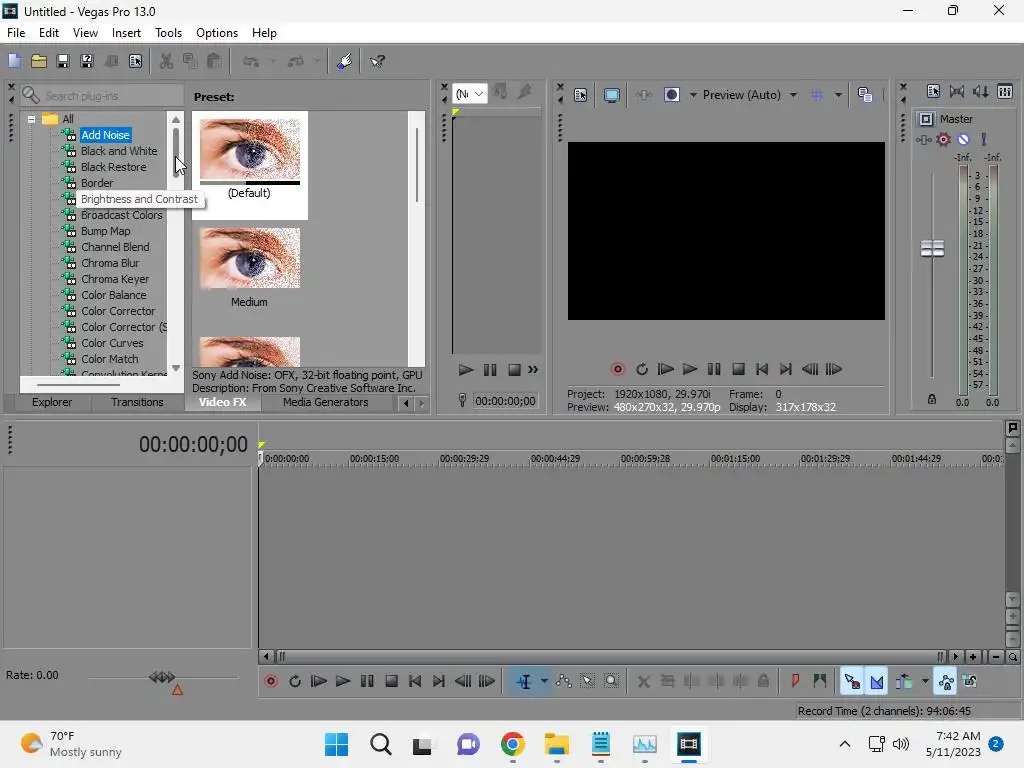Screen dimensions: 1024x768
Task: Open the File menu
Action: tap(16, 33)
